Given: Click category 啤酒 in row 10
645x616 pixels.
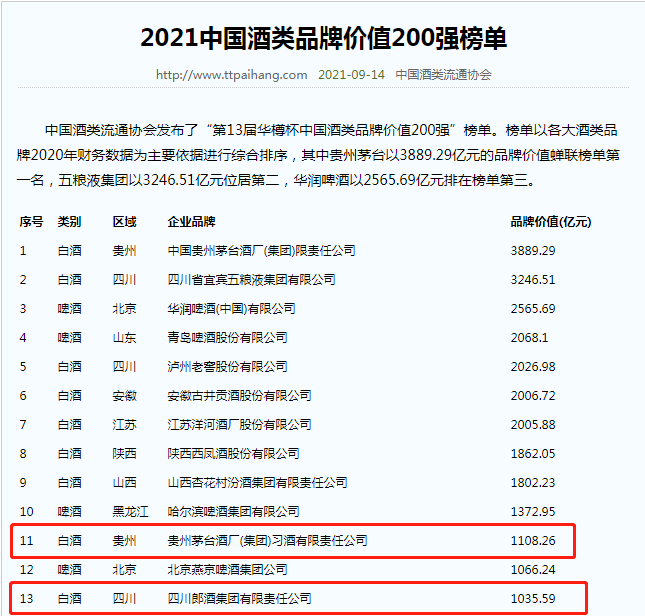Looking at the screenshot, I should tap(70, 512).
